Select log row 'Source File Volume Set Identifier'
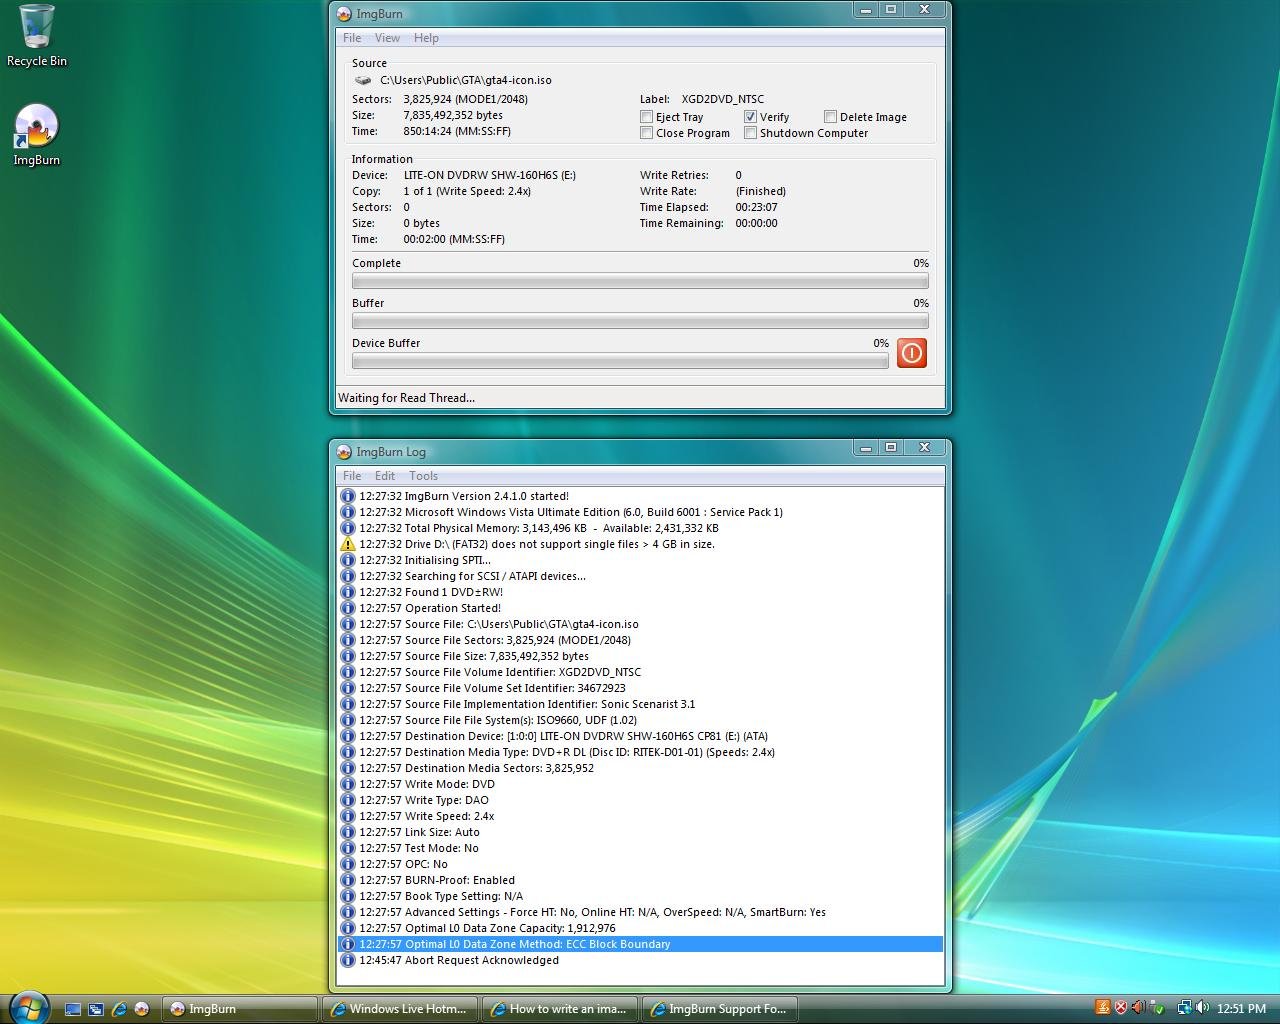 pyautogui.click(x=640, y=688)
